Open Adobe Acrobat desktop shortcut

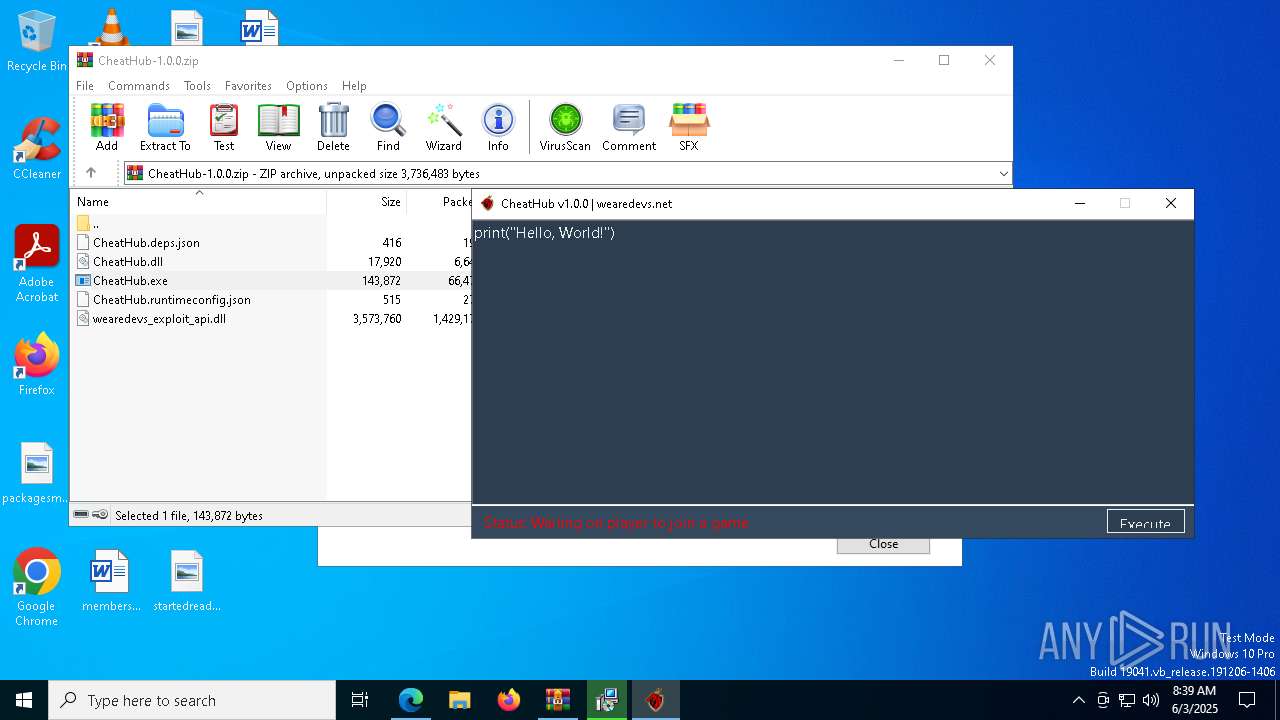36,264
